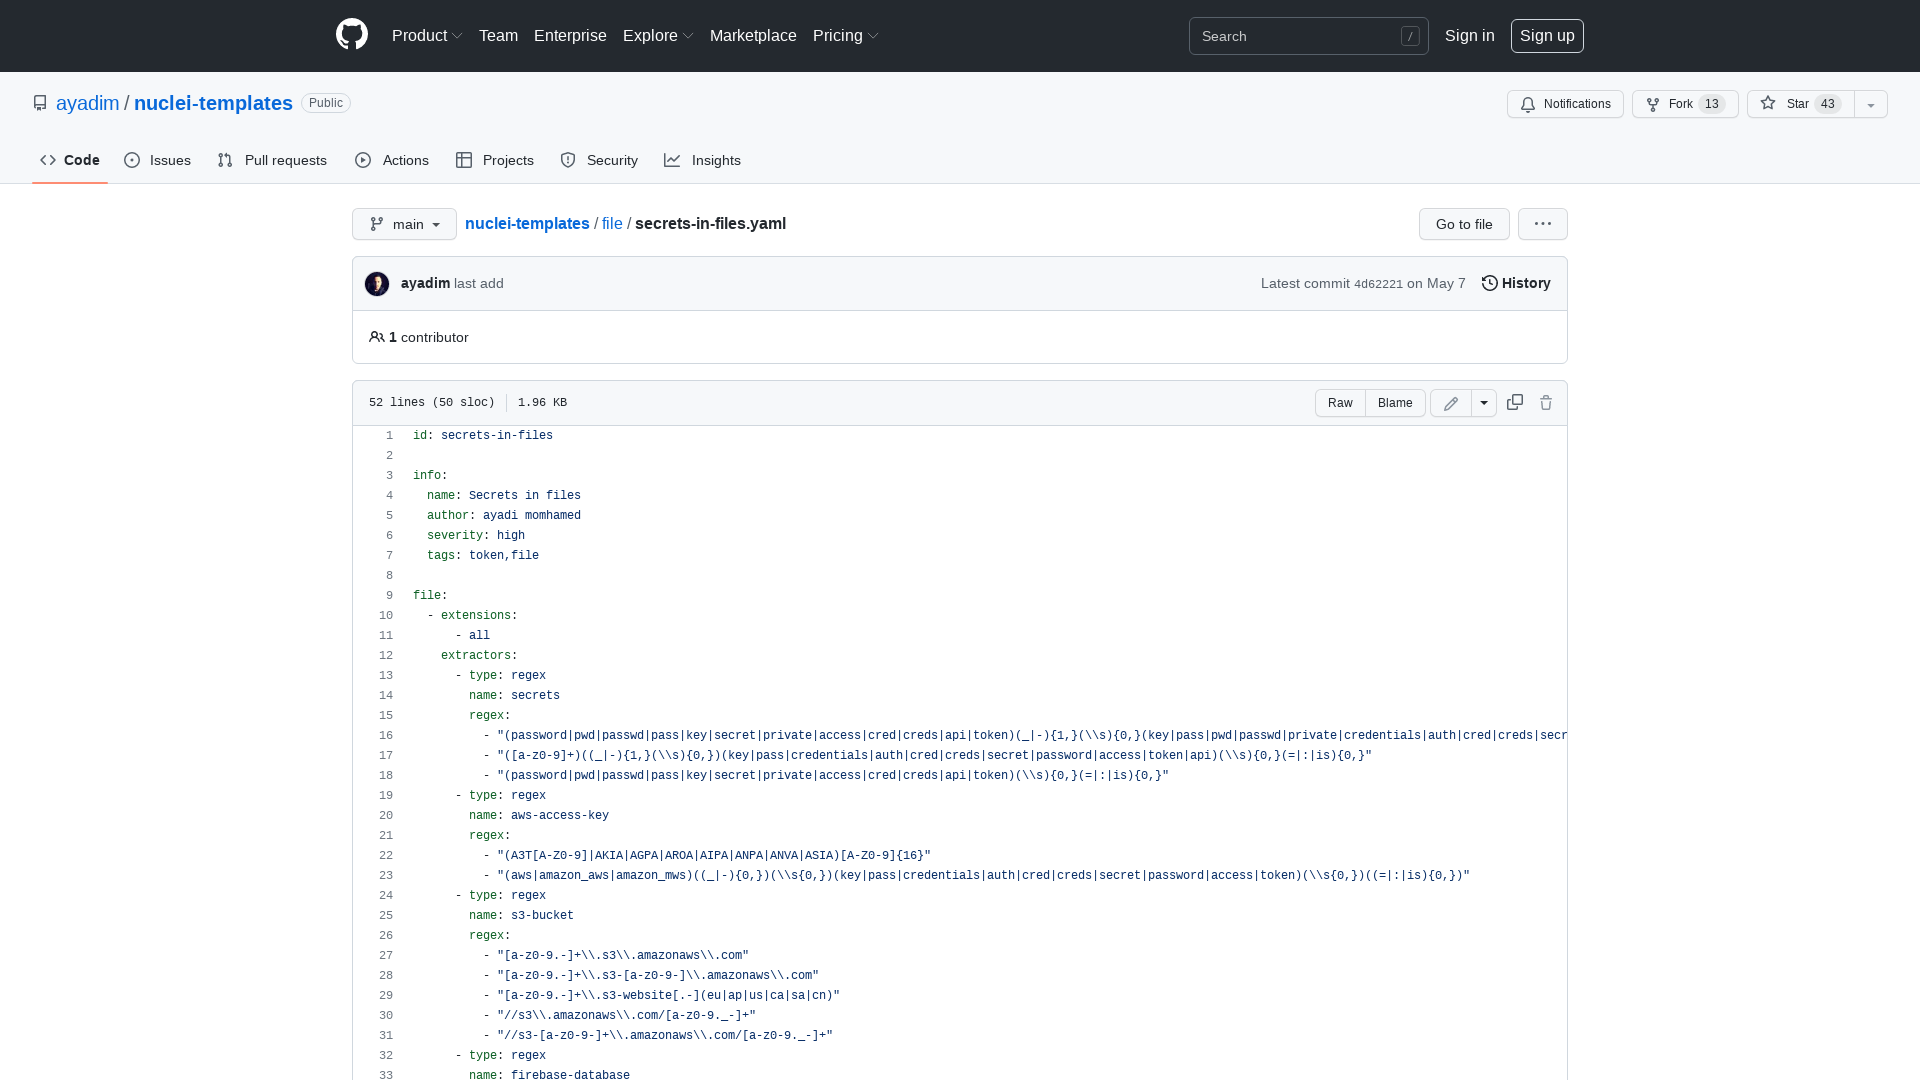
Task: Expand the Product menu
Action: [427, 35]
